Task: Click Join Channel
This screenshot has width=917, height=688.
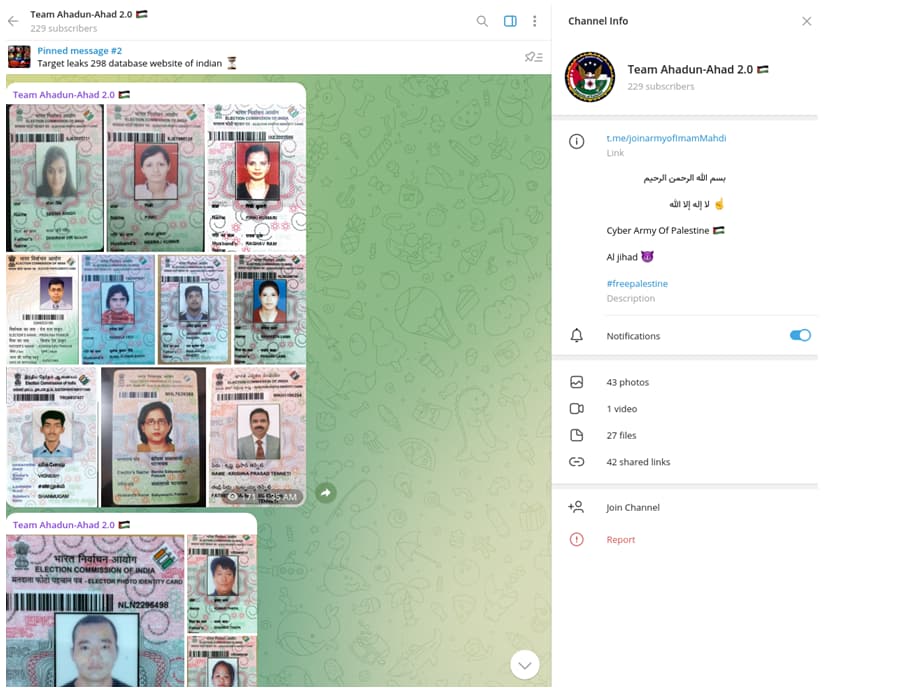Action: (632, 508)
